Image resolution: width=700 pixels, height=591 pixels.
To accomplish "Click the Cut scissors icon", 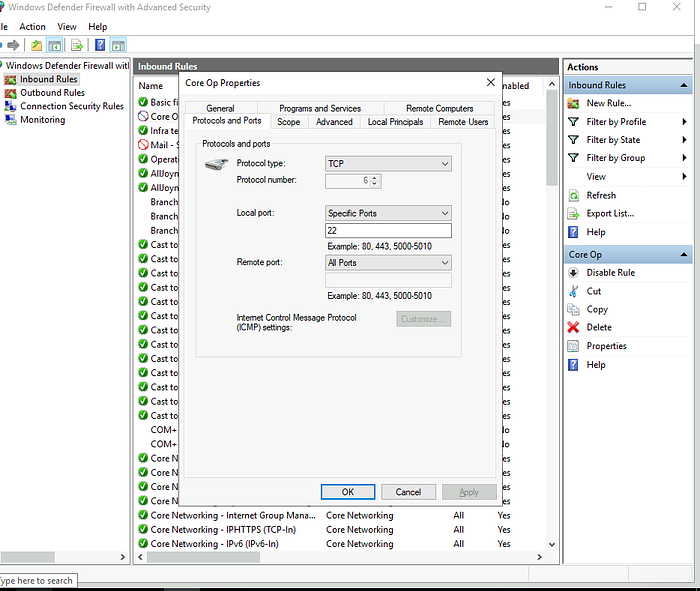I will [x=573, y=291].
